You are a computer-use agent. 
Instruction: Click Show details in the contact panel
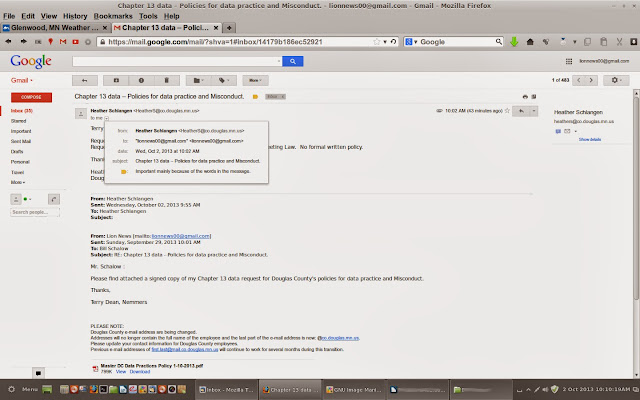coord(590,140)
